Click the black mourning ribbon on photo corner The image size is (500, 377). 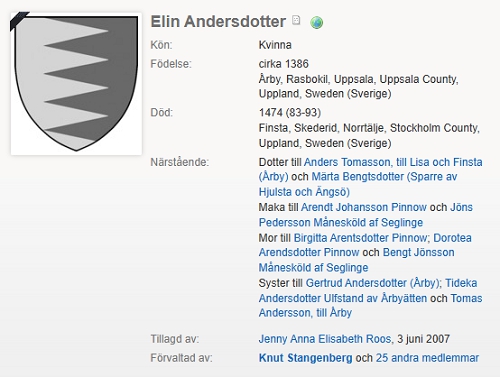[x=19, y=20]
